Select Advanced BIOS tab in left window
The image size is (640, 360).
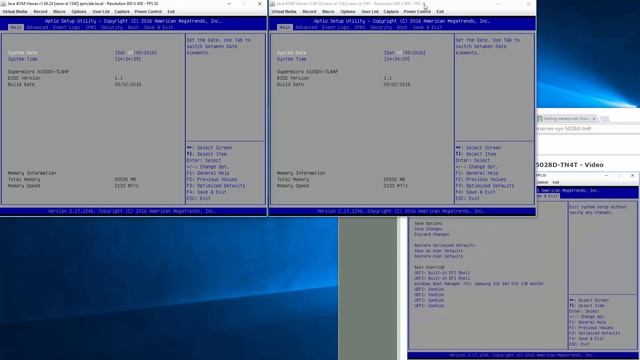pyautogui.click(x=37, y=27)
